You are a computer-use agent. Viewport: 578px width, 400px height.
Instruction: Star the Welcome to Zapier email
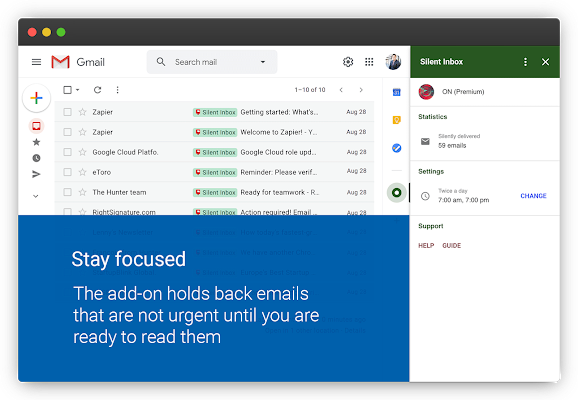coord(83,132)
